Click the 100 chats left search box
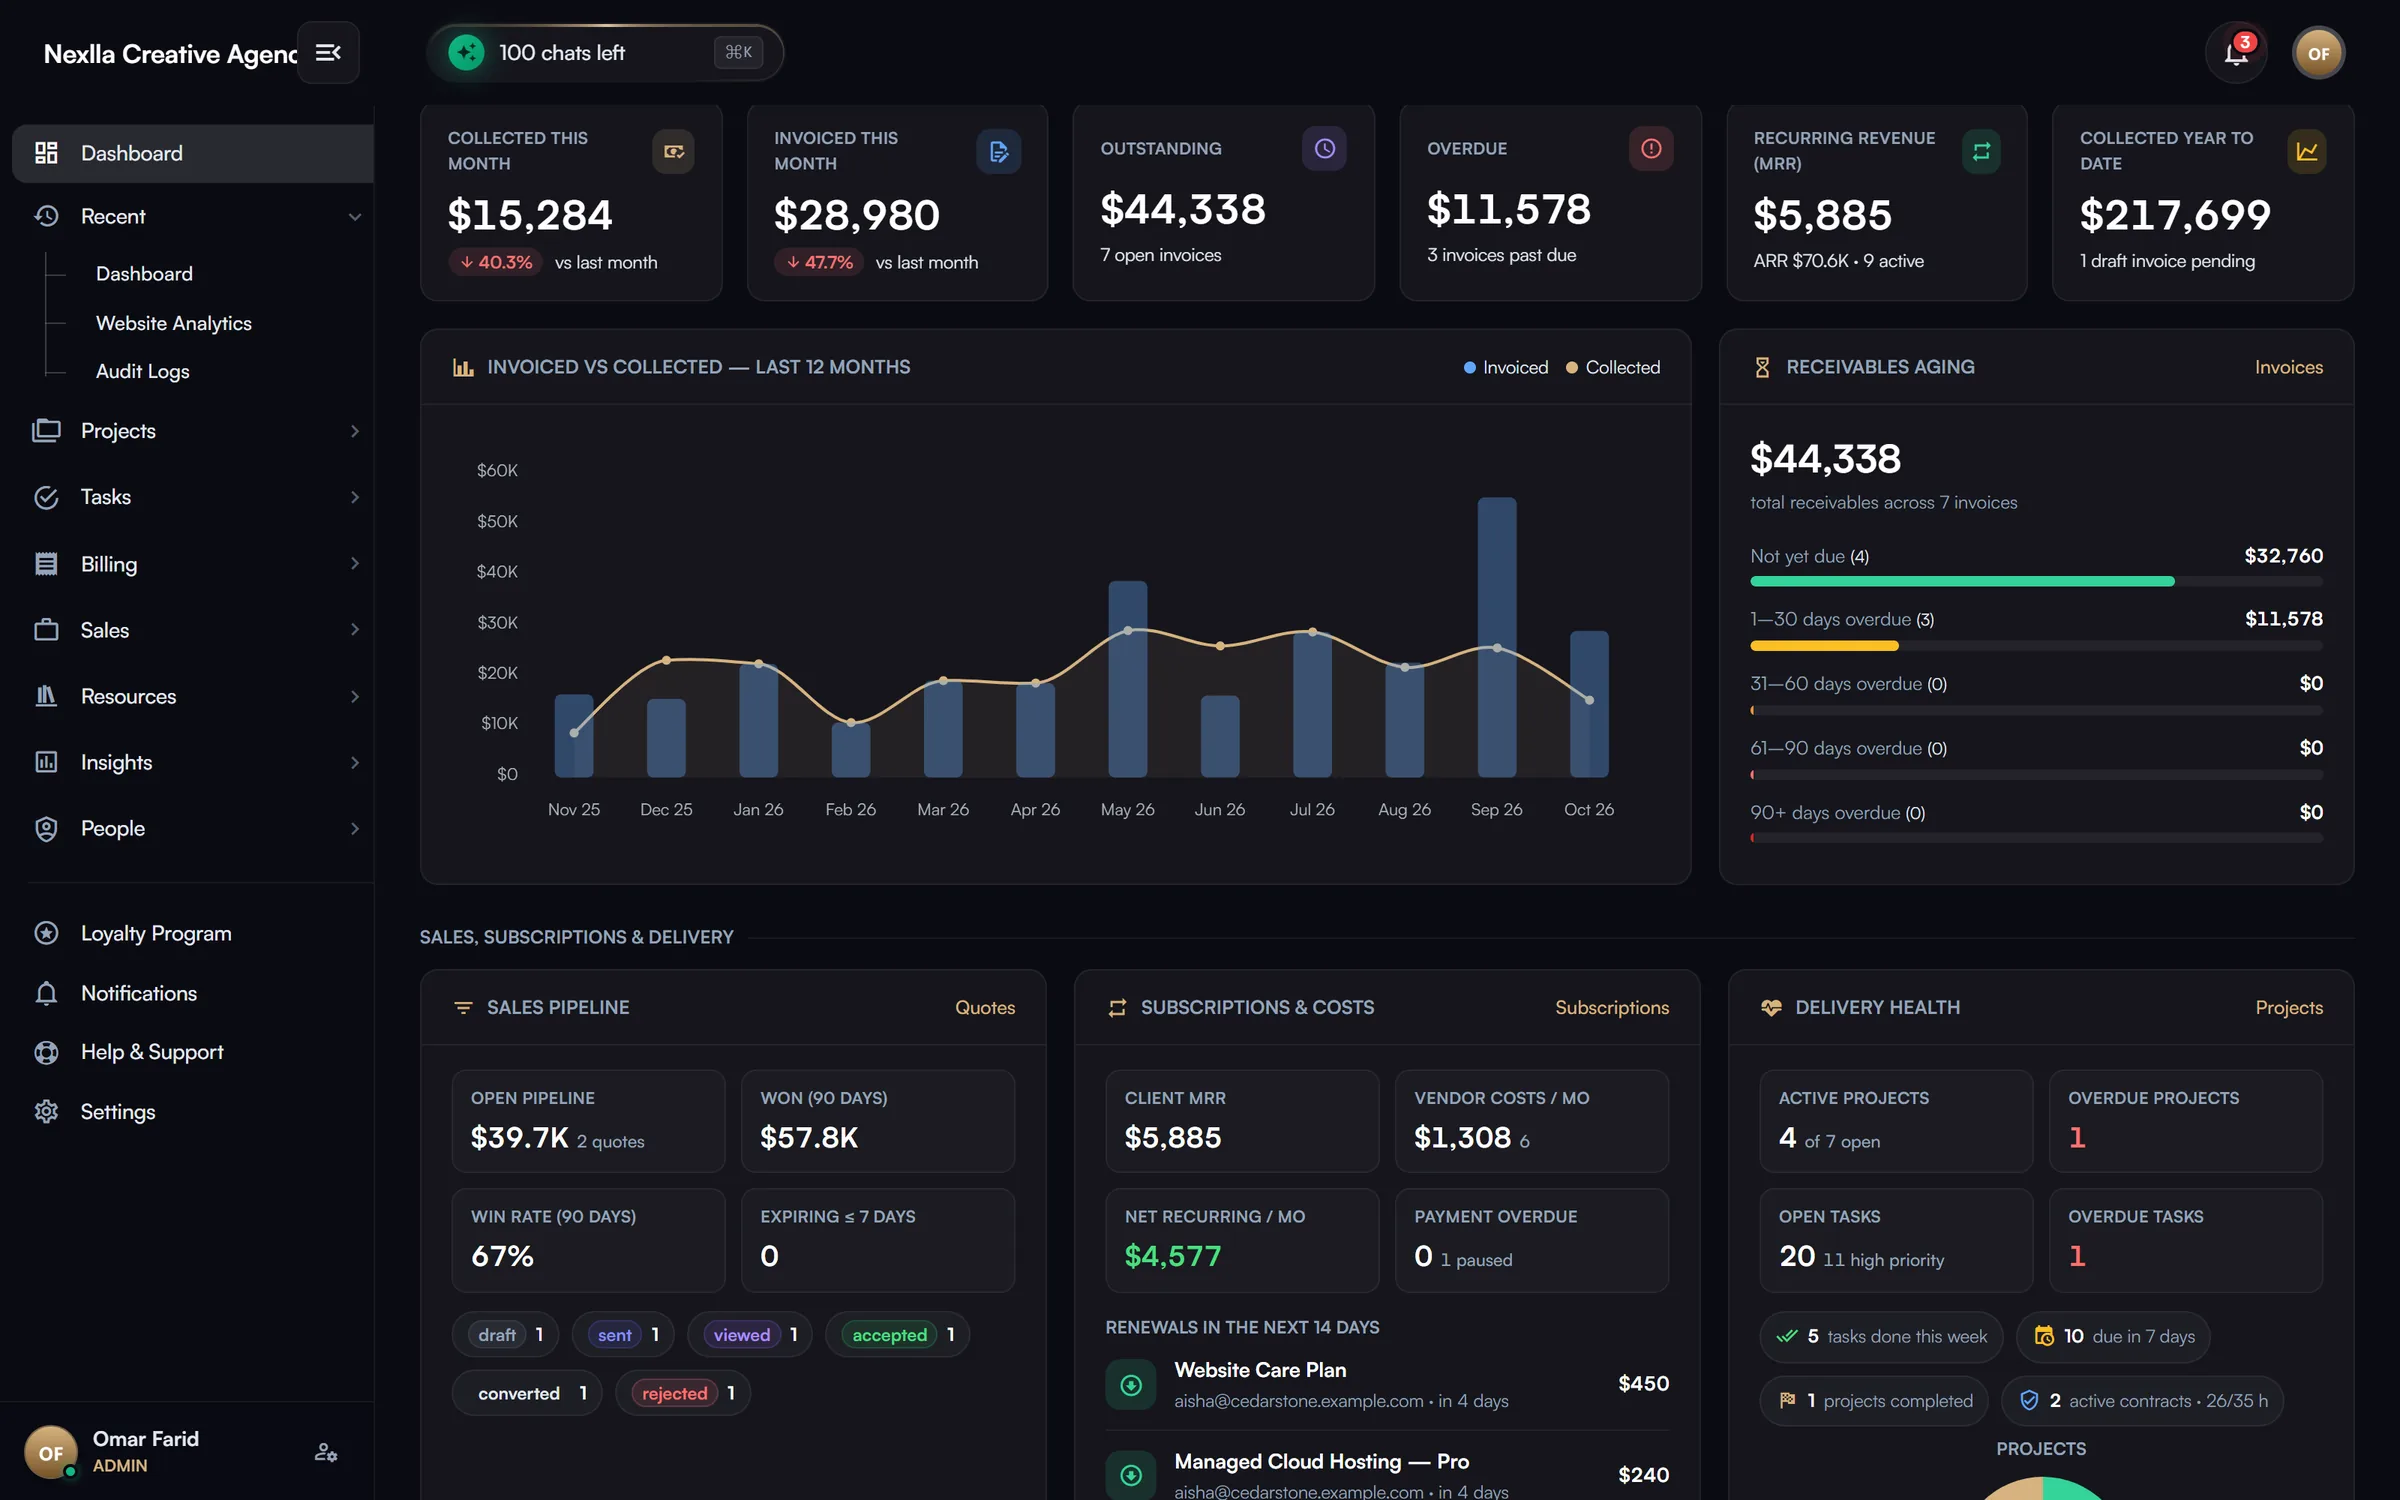 pos(605,52)
